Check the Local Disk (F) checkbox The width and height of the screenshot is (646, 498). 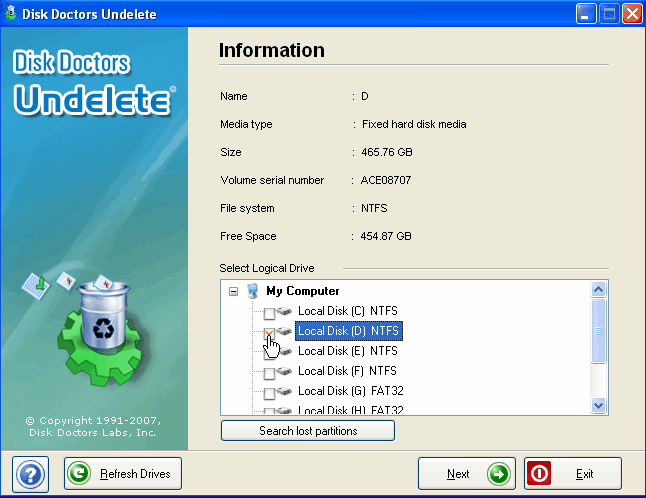click(x=269, y=374)
